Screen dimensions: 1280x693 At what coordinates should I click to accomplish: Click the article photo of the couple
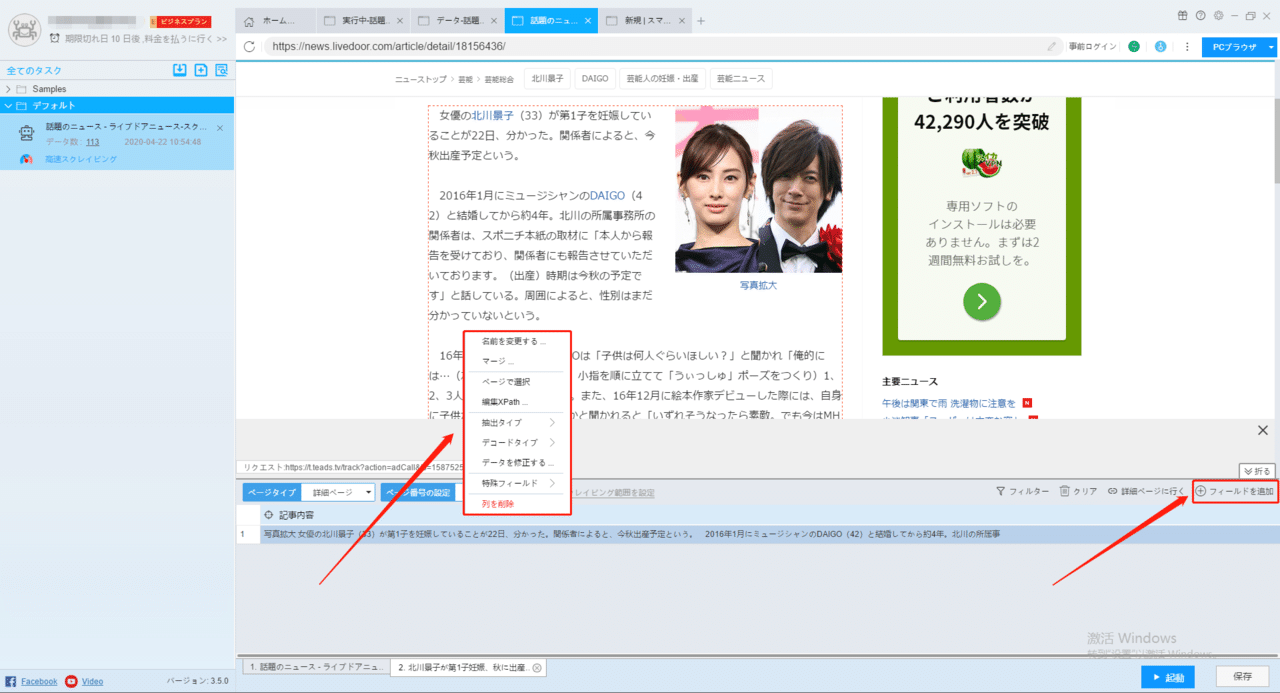pos(758,189)
